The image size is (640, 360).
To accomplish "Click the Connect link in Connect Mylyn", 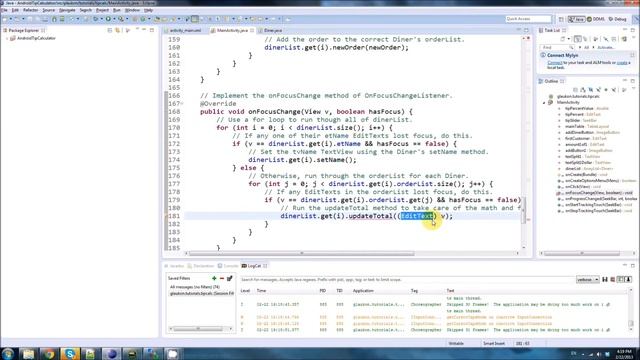I will coord(555,62).
